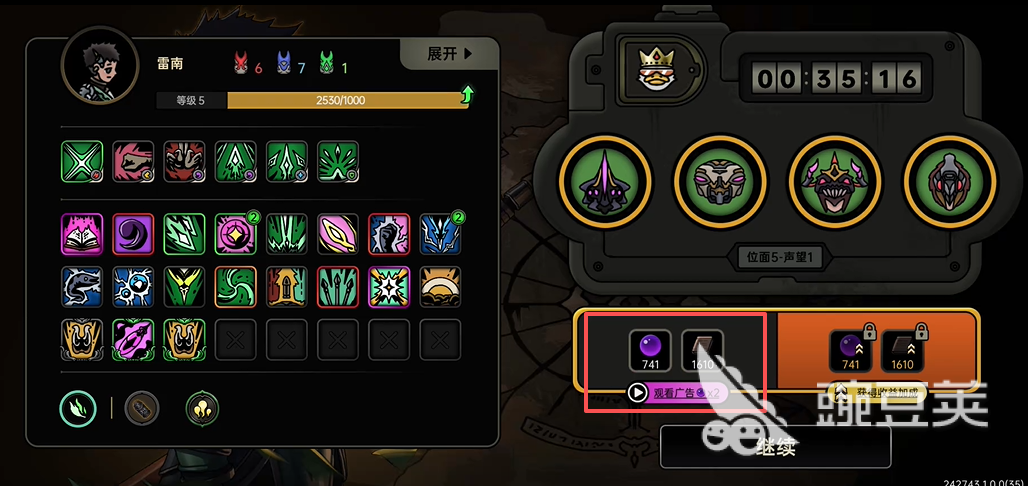The image size is (1028, 486).
Task: Select the fanged pink-horned boss portrait
Action: pyautogui.click(x=835, y=179)
